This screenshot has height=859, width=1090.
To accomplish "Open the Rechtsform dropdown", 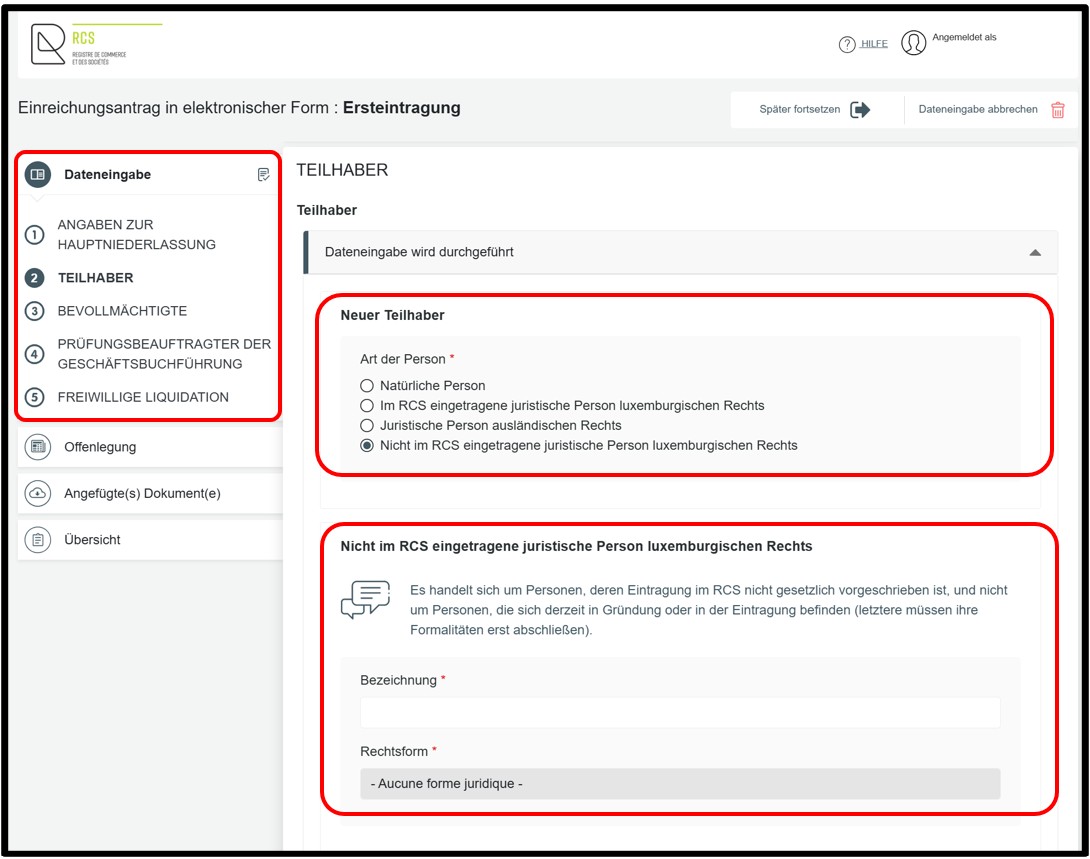I will 680,784.
